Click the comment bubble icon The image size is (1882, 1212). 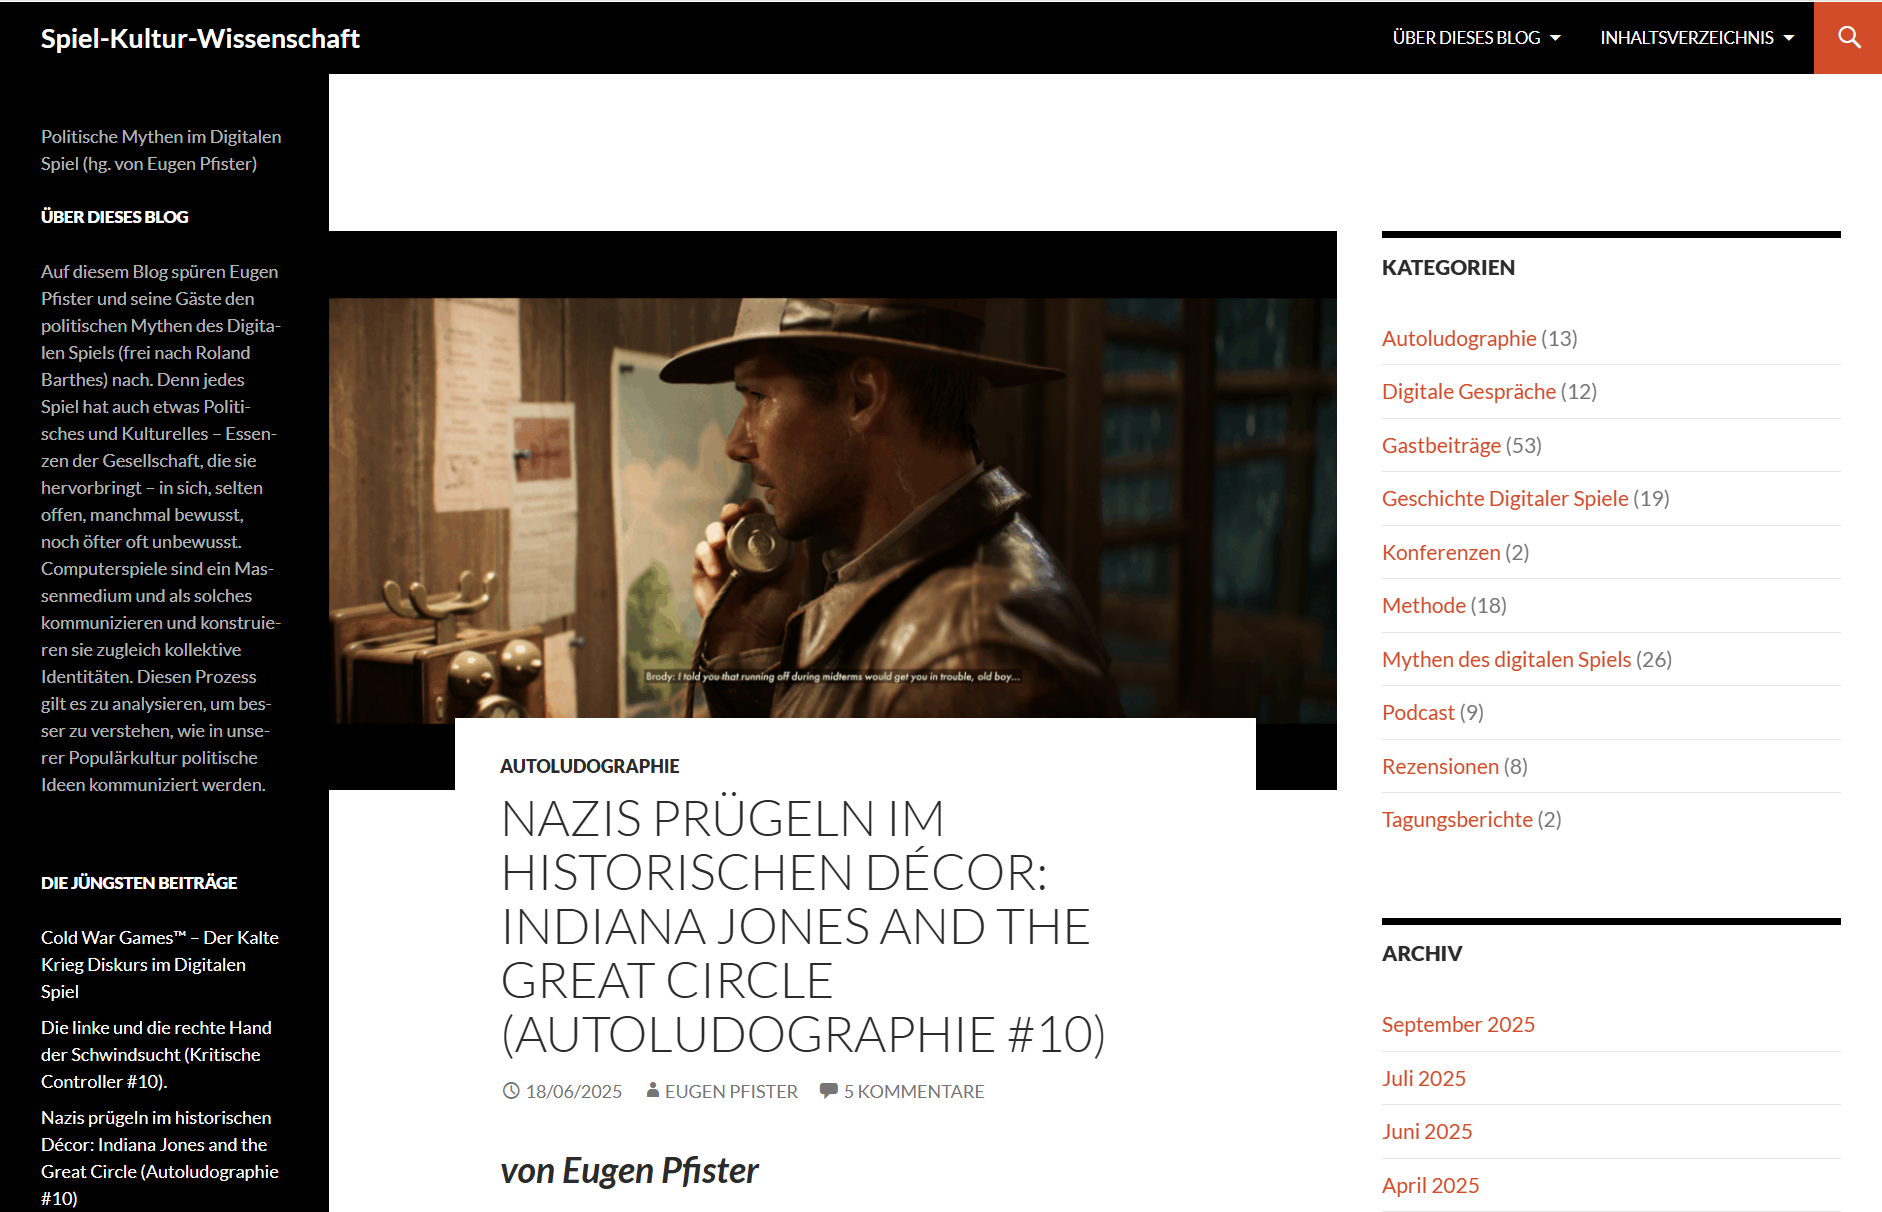click(x=828, y=1091)
